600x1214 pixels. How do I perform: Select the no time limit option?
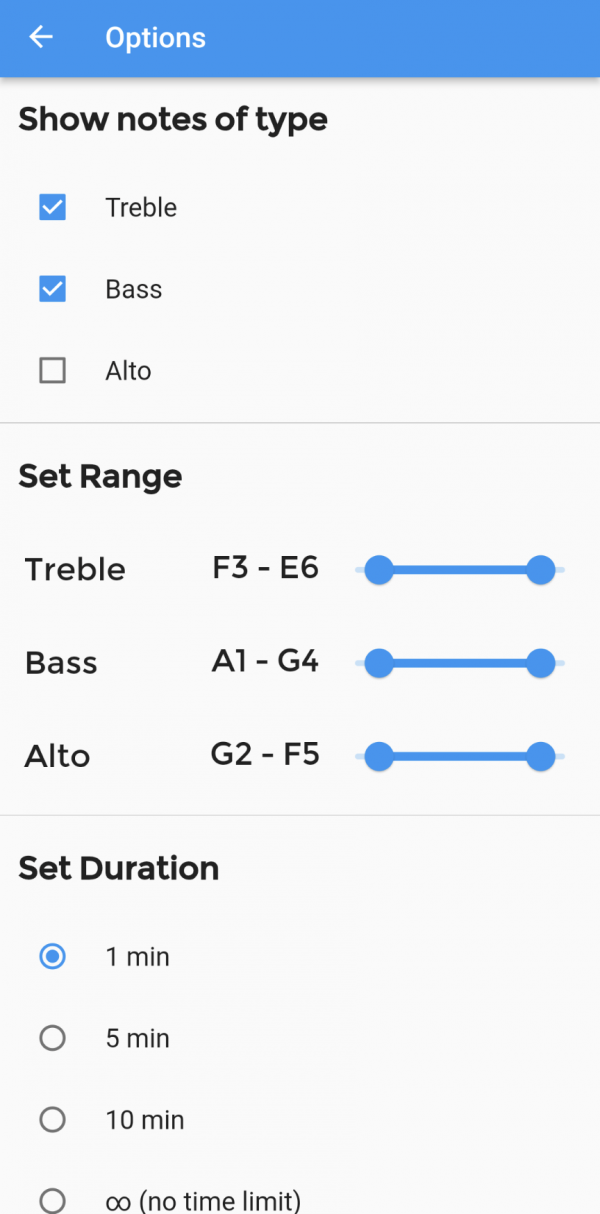[52, 1201]
